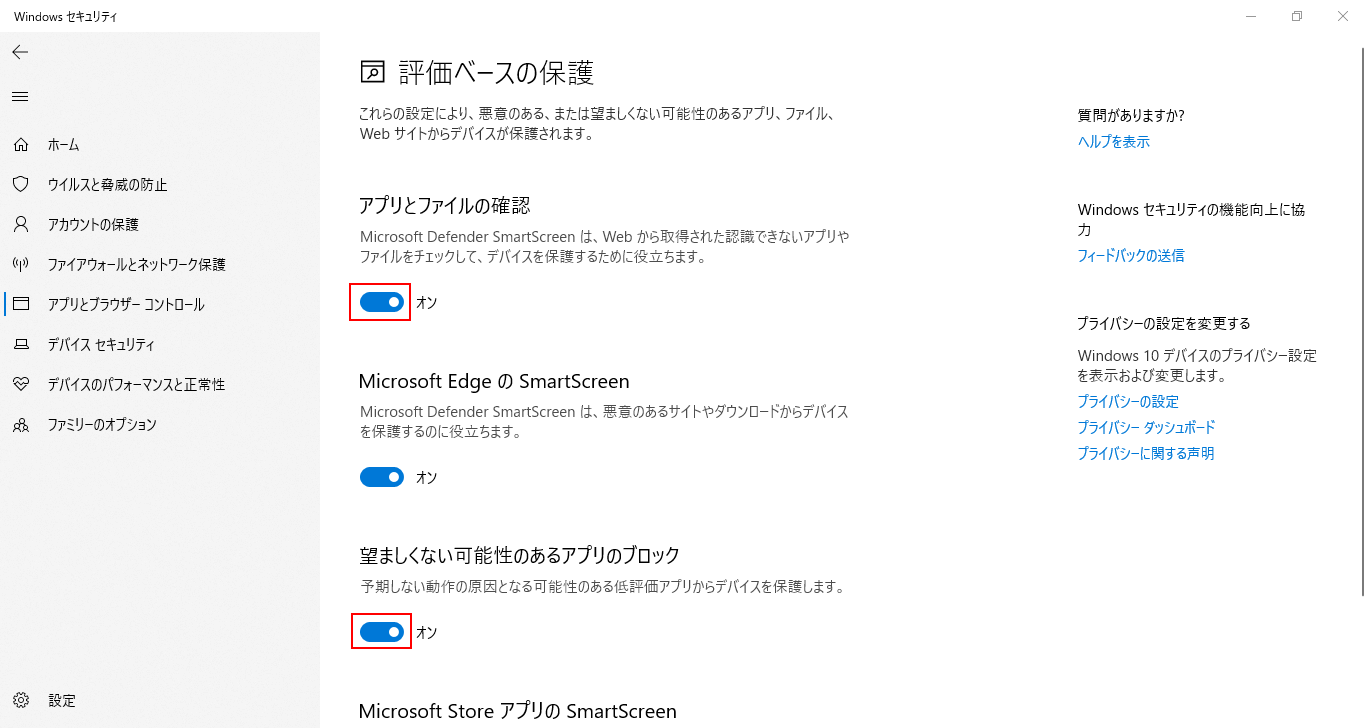The height and width of the screenshot is (728, 1366).
Task: Click the プライバシー ダッシュボード link
Action: tap(1146, 428)
